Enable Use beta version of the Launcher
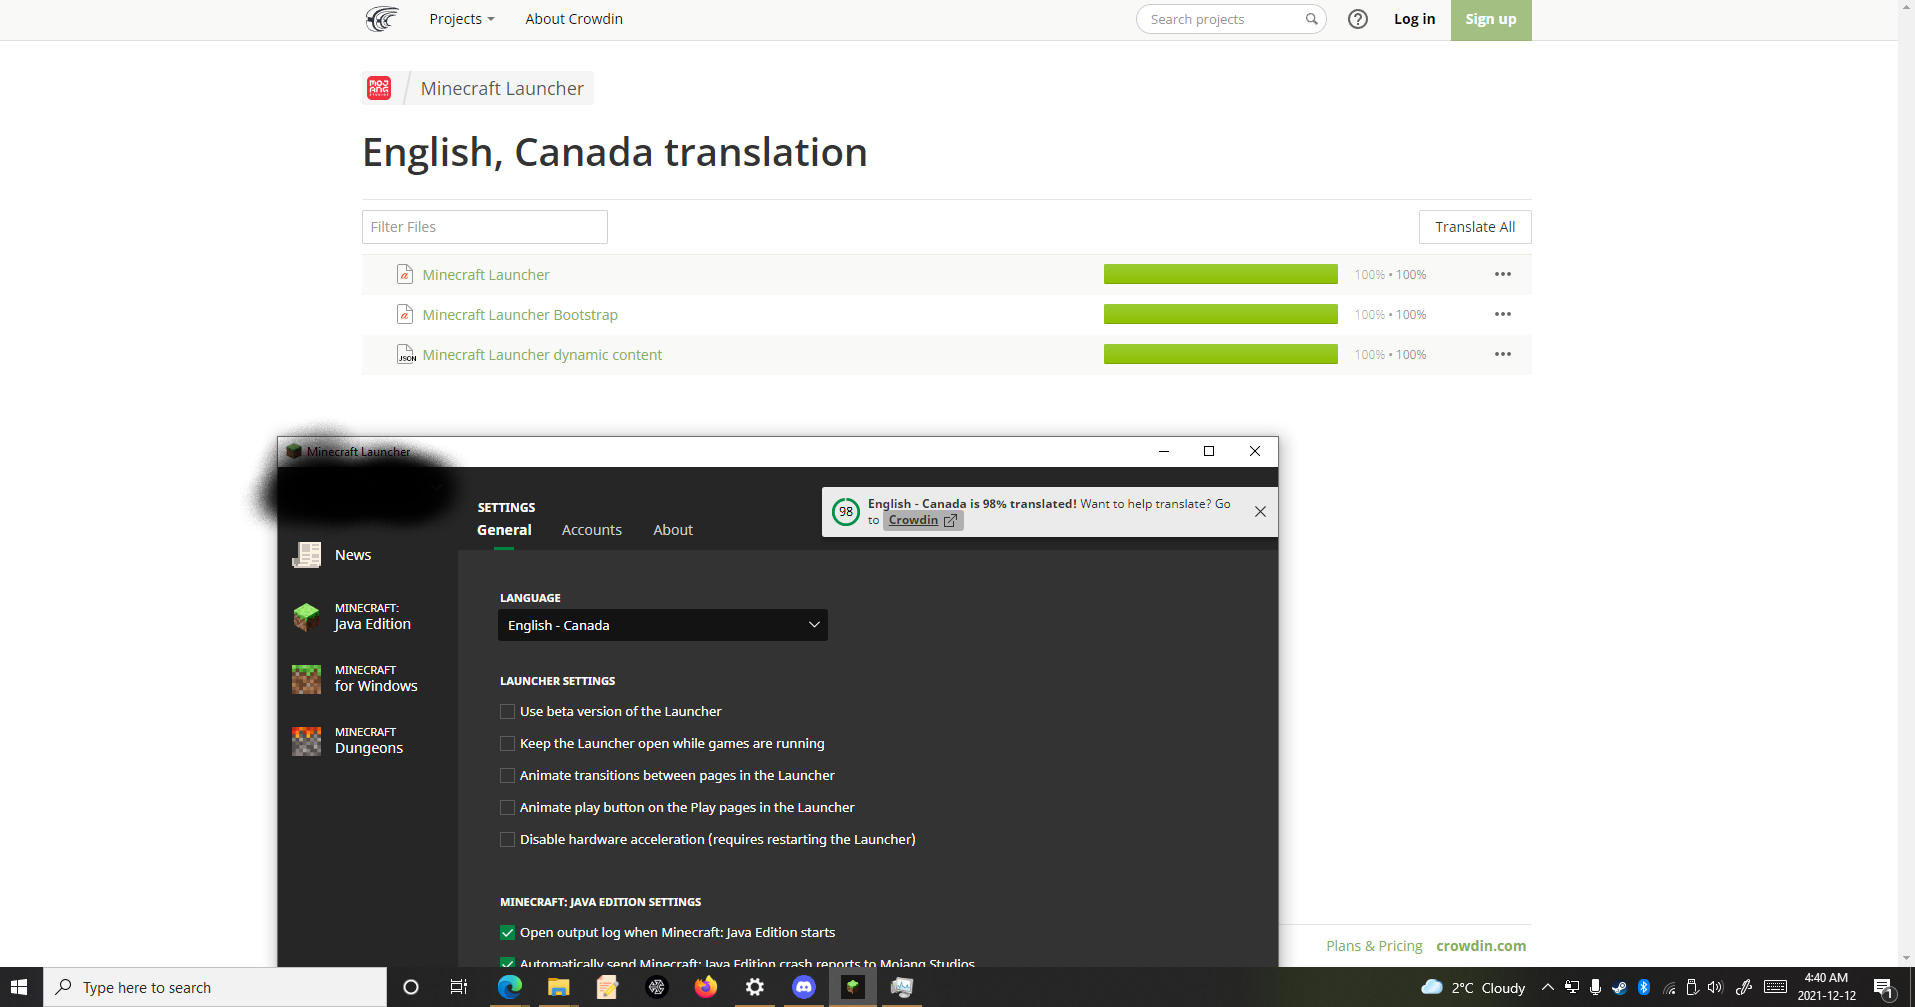 pos(508,712)
